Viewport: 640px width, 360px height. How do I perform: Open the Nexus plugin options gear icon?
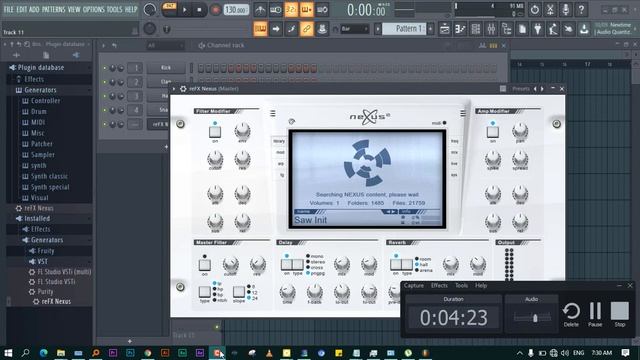pos(183,89)
